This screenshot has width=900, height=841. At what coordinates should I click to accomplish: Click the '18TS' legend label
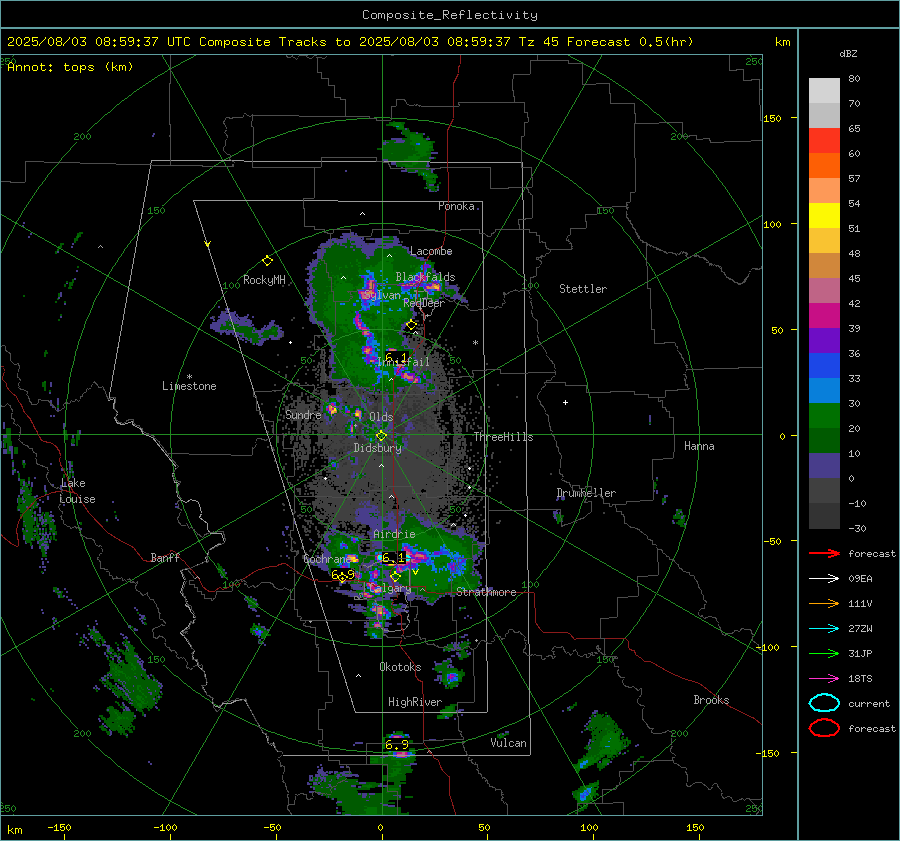(x=860, y=679)
